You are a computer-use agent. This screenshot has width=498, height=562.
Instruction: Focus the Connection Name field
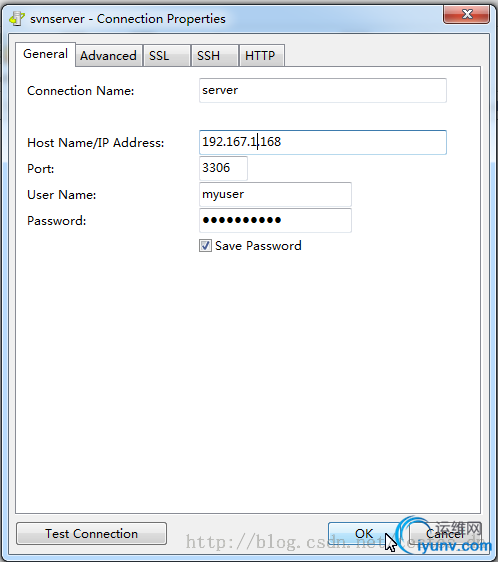pos(323,90)
